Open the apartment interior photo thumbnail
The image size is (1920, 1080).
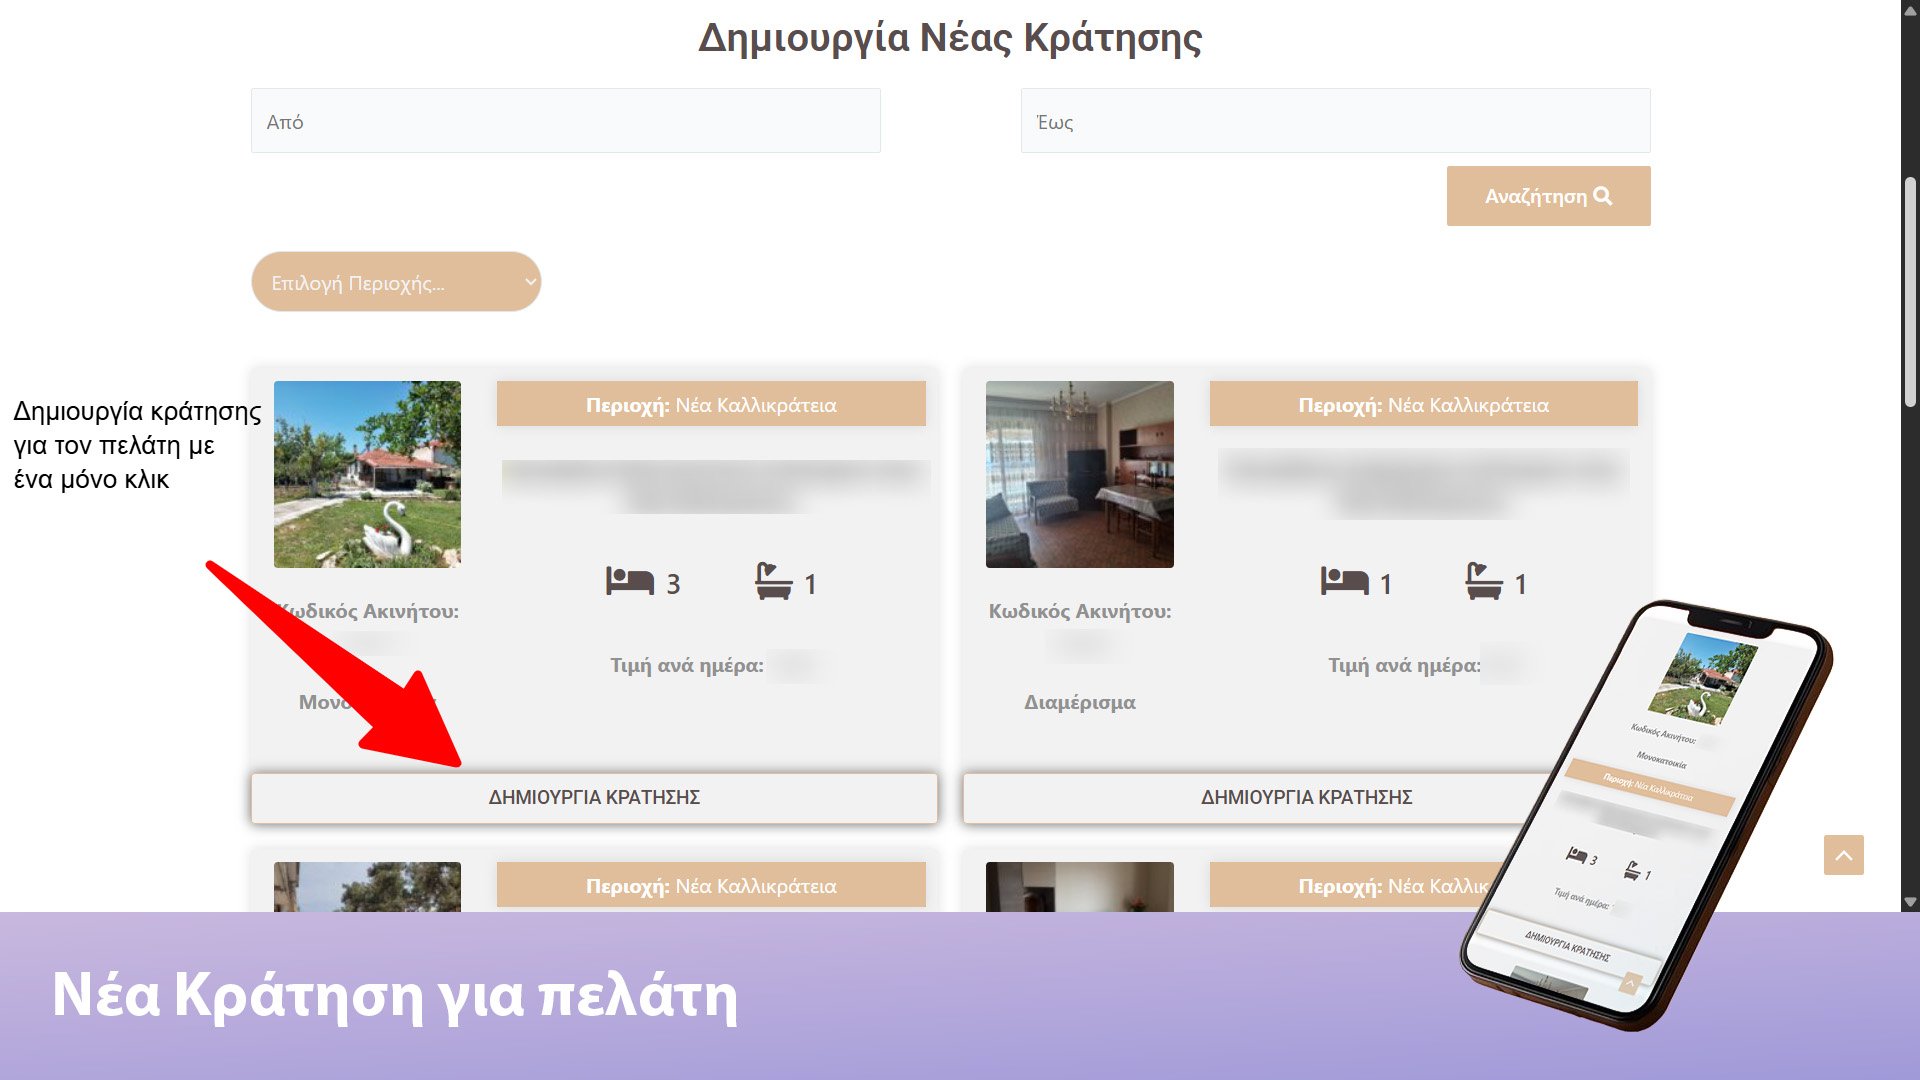click(x=1079, y=474)
